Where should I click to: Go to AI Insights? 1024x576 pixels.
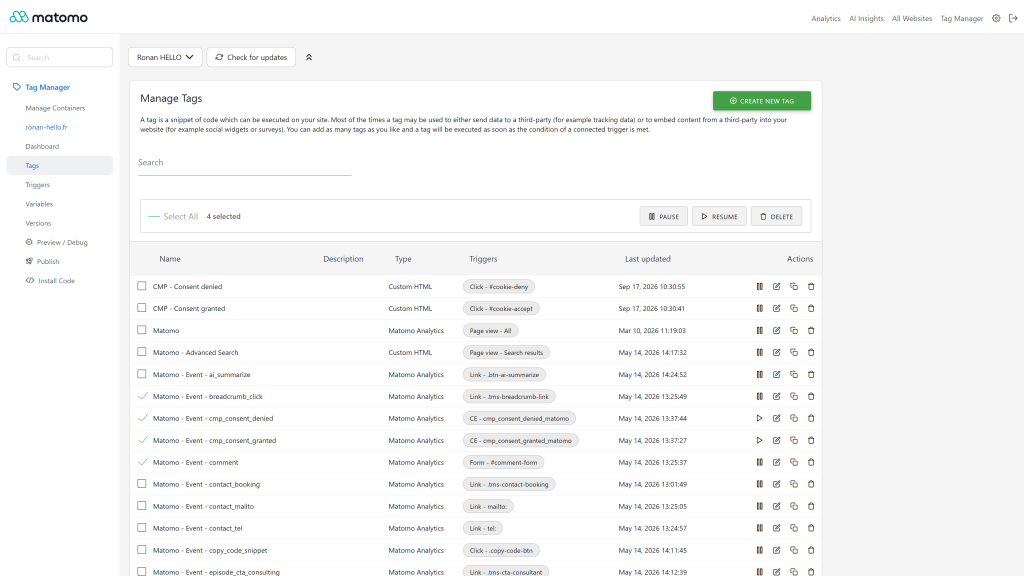click(866, 18)
